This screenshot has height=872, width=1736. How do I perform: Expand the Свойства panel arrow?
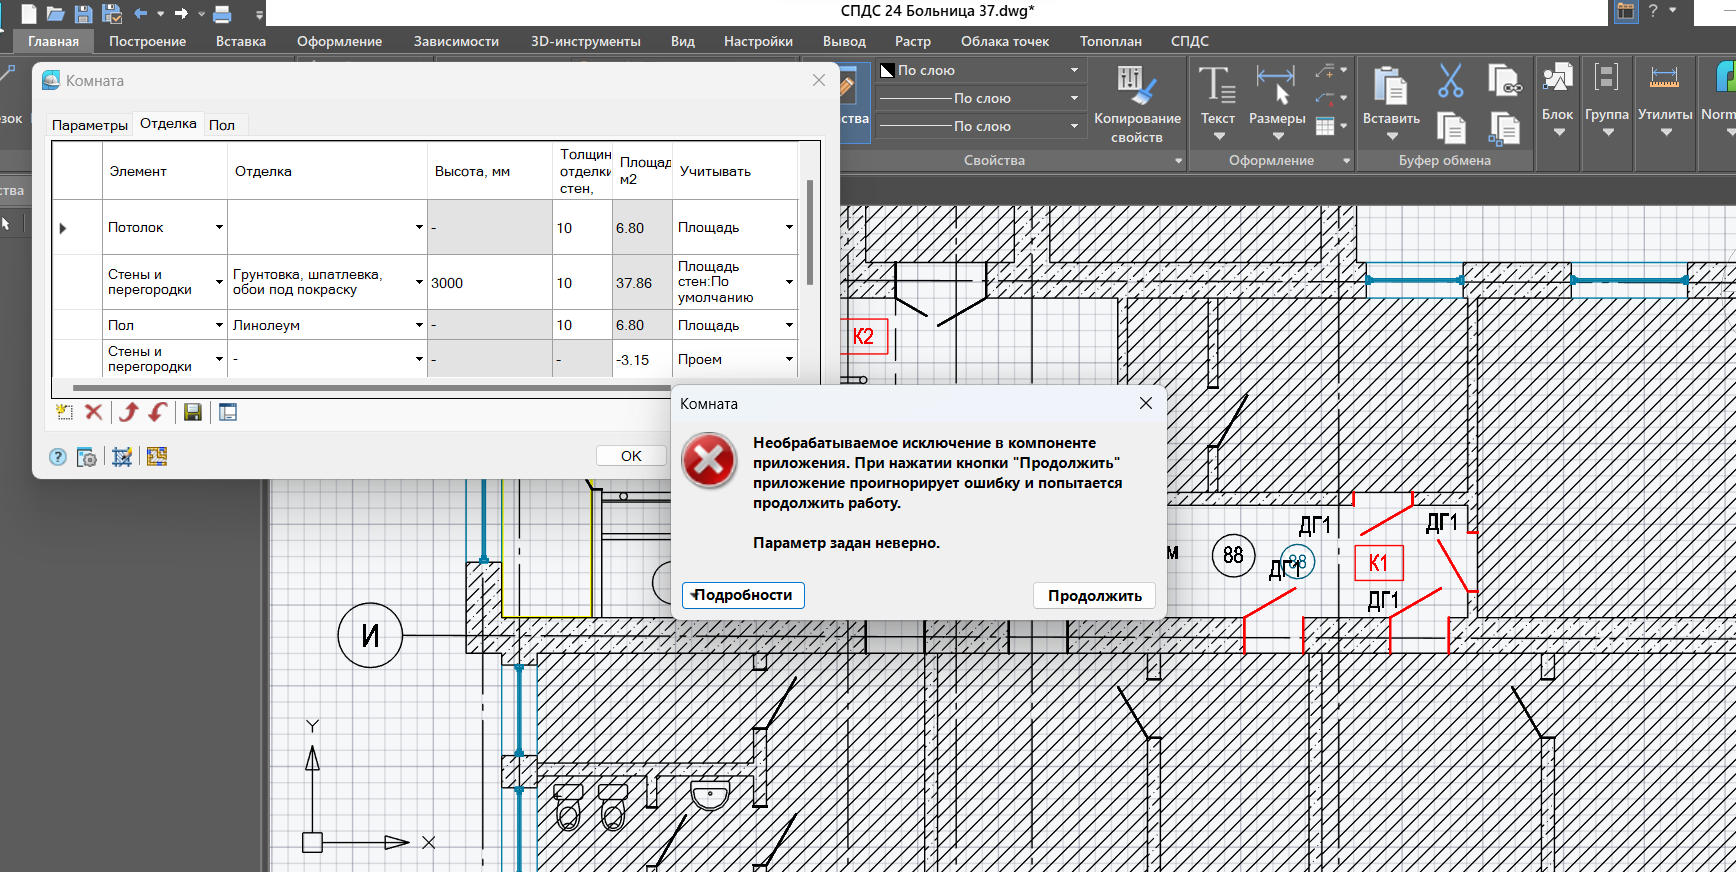1178,160
